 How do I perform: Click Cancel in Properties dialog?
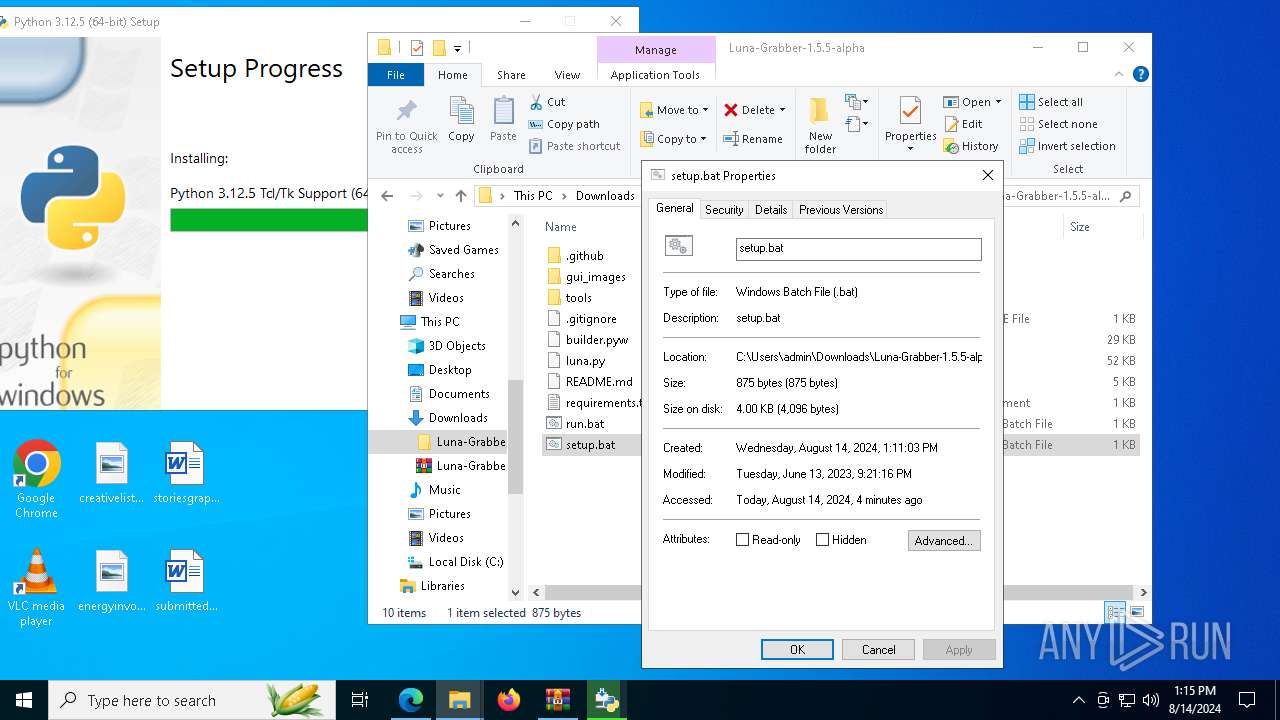click(879, 650)
